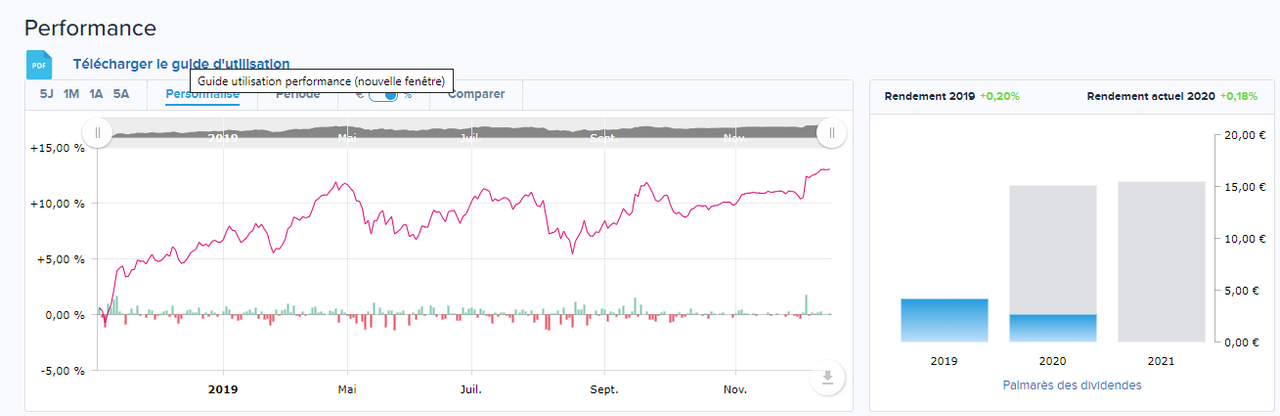
Task: Open the Période tab
Action: point(298,94)
